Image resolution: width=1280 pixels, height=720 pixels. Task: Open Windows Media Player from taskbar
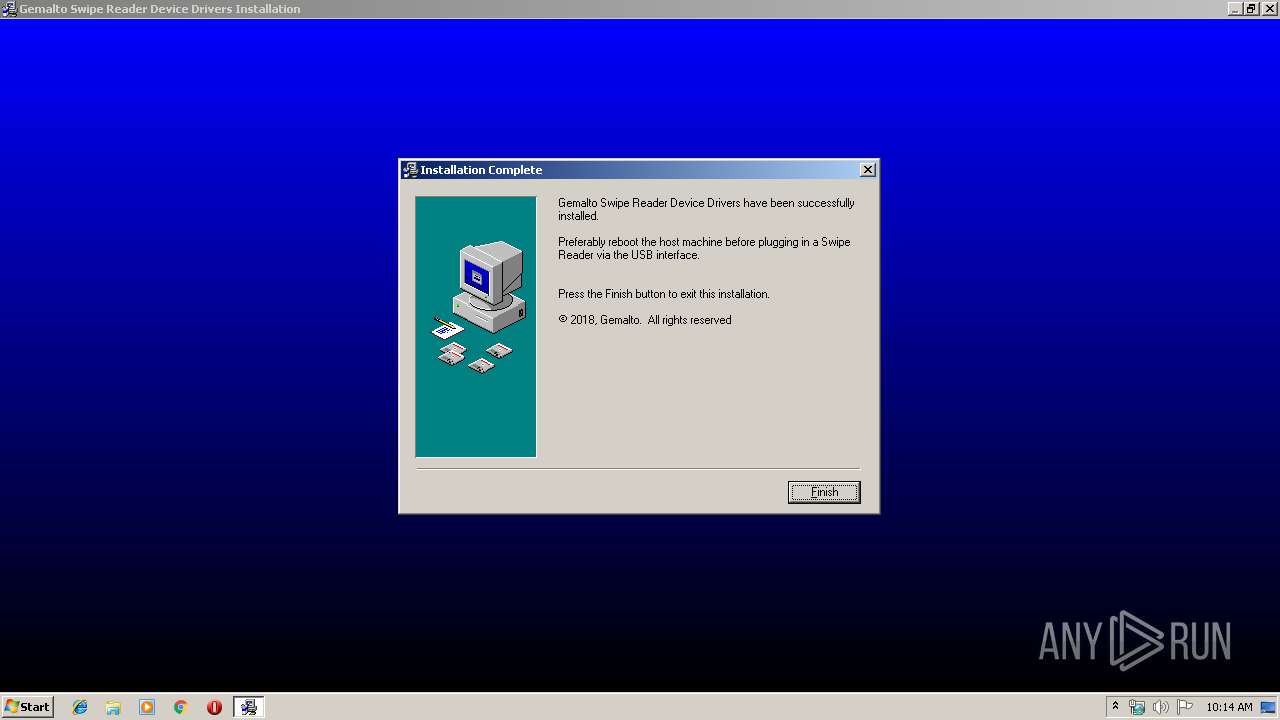click(147, 707)
